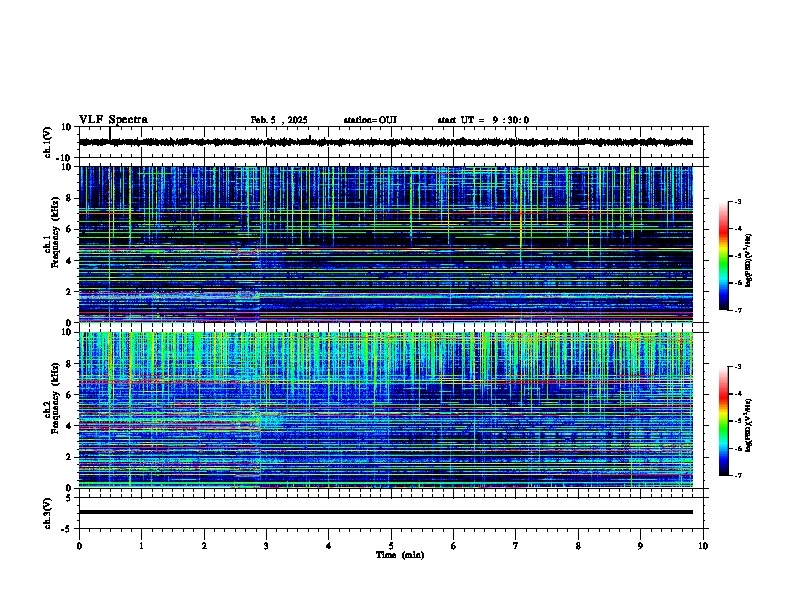Click the time axis tick label "7"

pyautogui.click(x=516, y=546)
